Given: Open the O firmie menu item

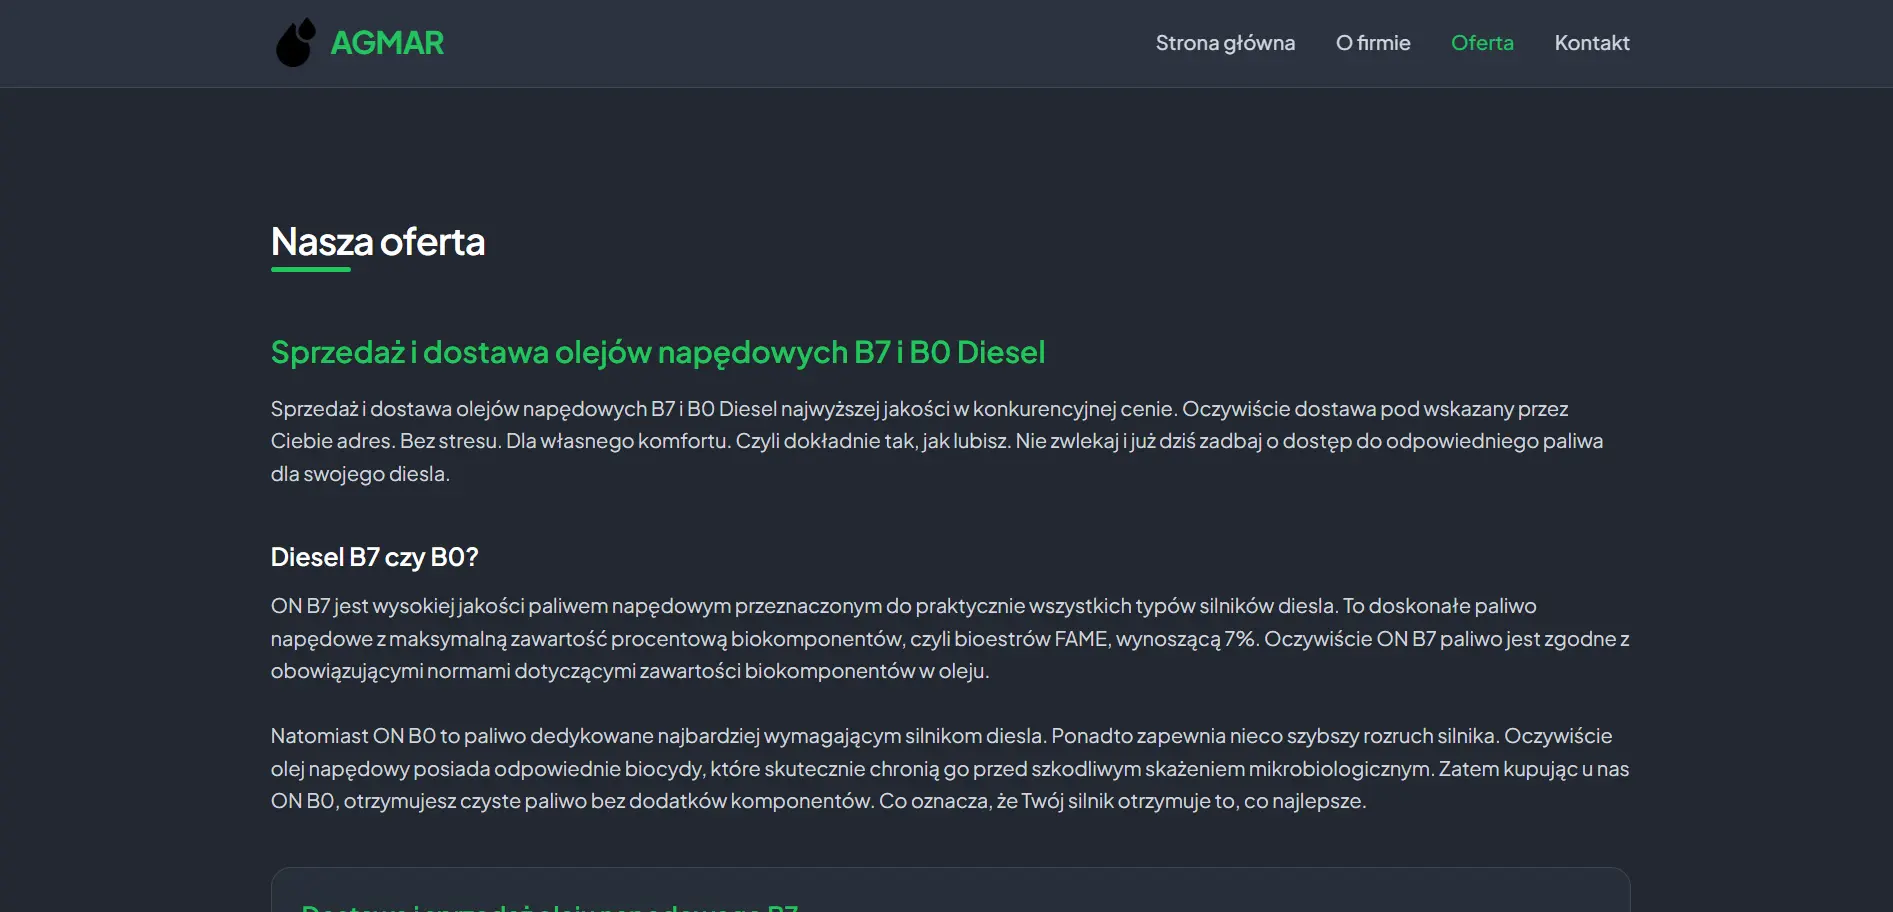Looking at the screenshot, I should click(1372, 43).
